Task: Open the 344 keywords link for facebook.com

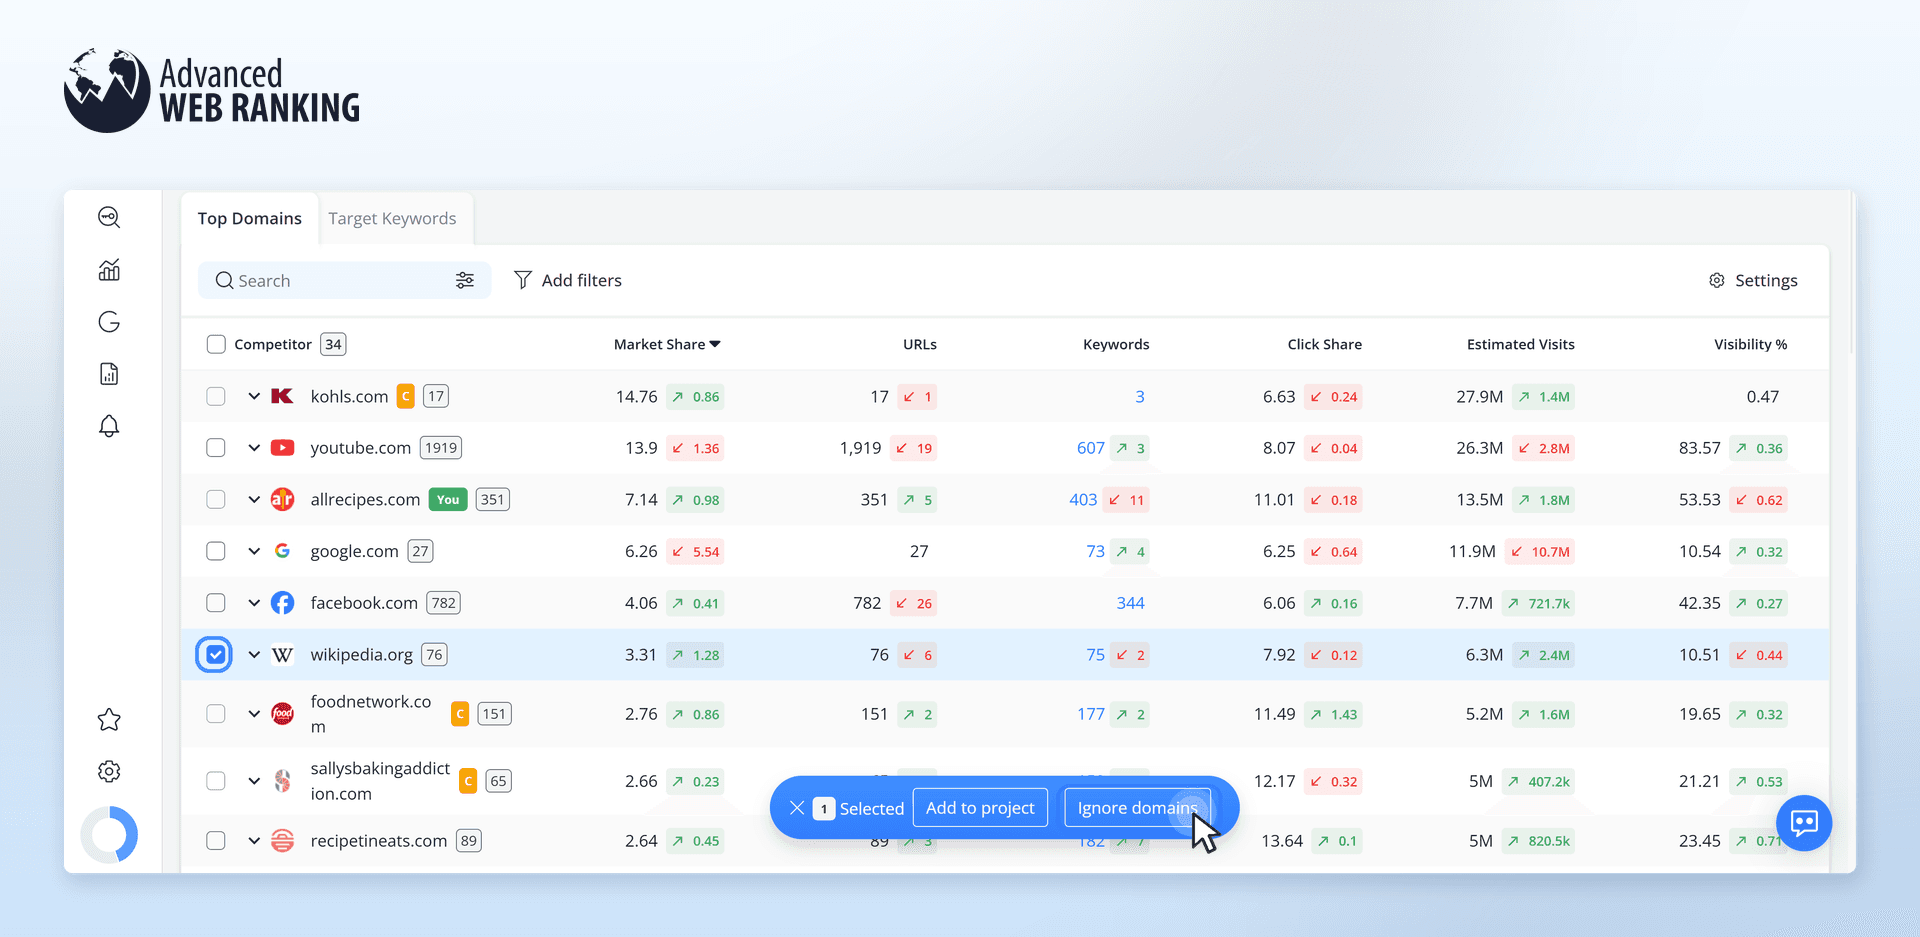Action: click(x=1130, y=603)
